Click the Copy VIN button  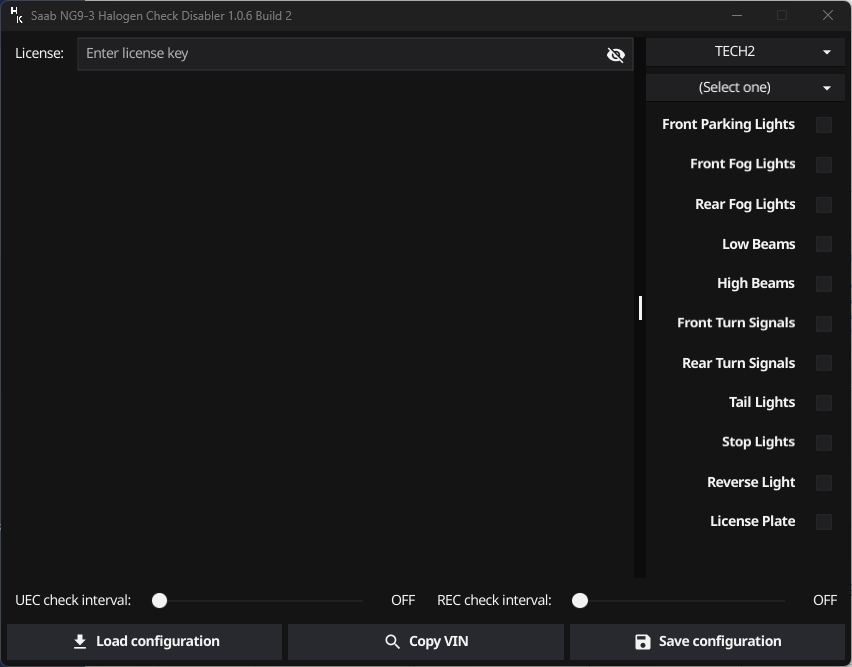426,641
